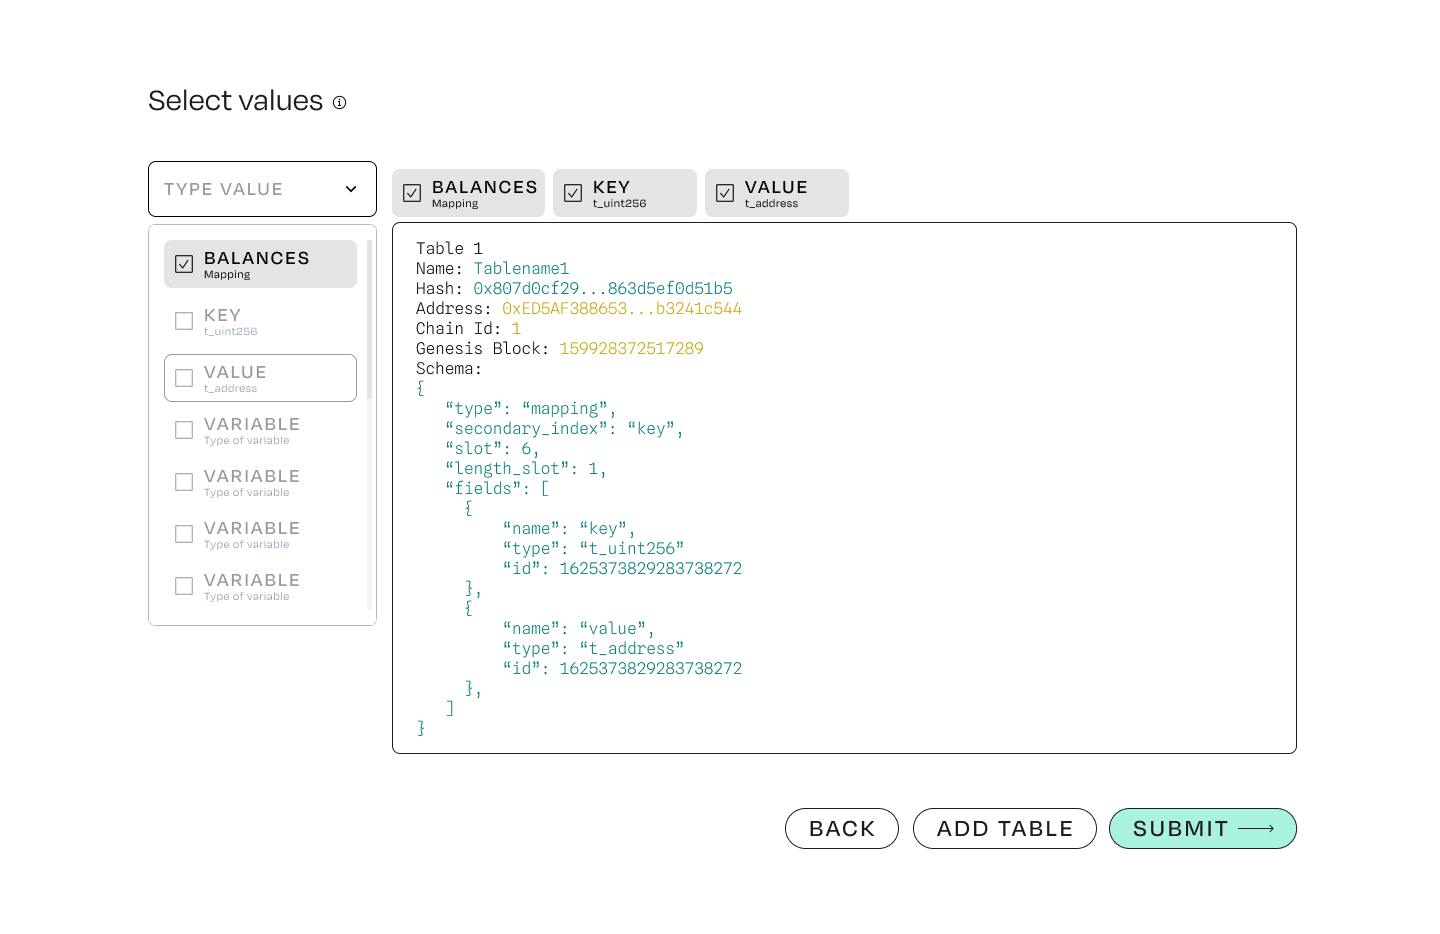Click the "secondary_index": "key" schema line
1440x934 pixels.
pyautogui.click(x=565, y=428)
